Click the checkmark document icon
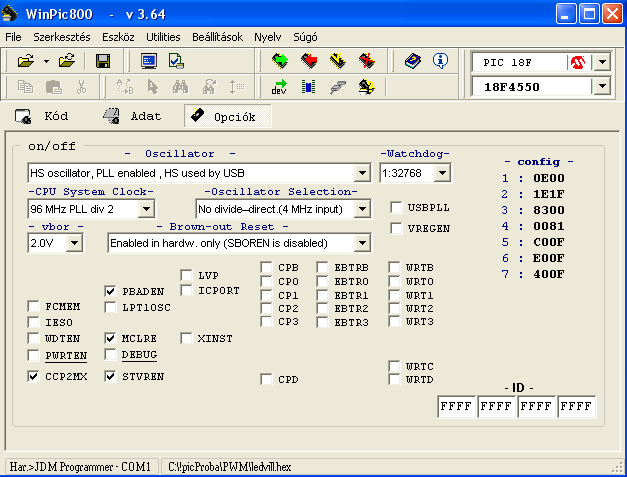 (176, 61)
